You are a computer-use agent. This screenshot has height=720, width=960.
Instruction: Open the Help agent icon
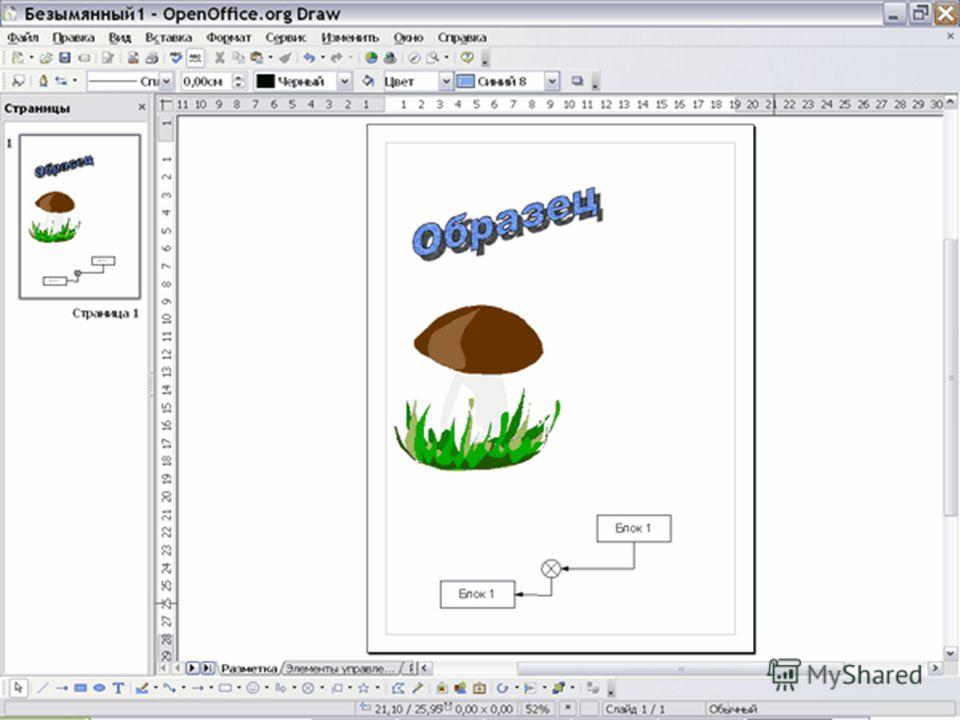pos(467,58)
